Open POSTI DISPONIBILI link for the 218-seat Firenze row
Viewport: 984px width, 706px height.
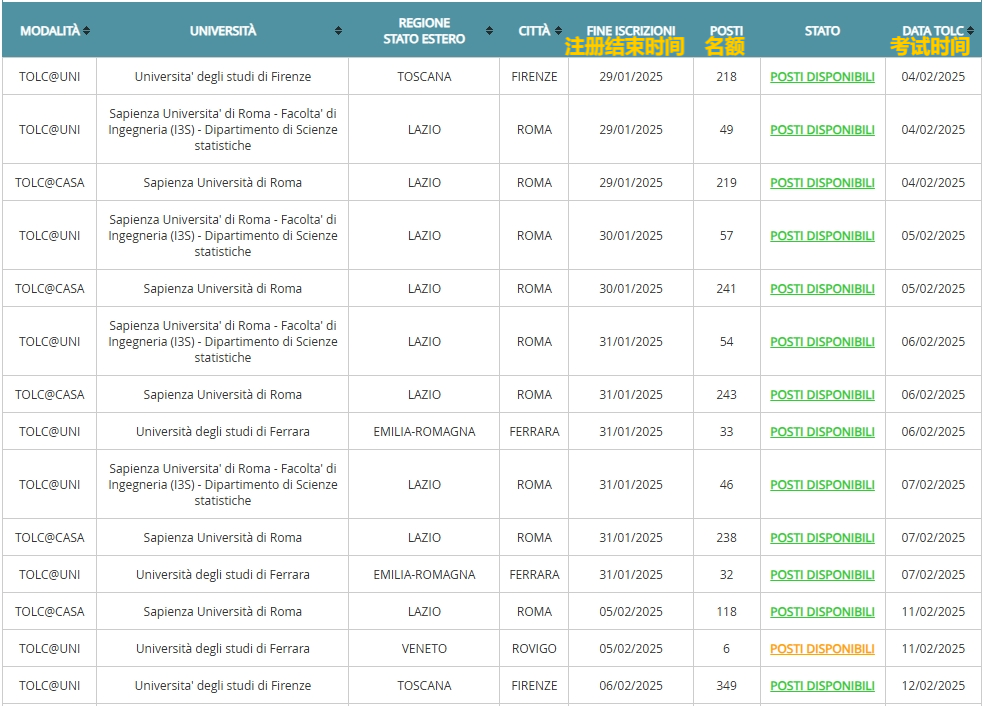click(x=822, y=77)
